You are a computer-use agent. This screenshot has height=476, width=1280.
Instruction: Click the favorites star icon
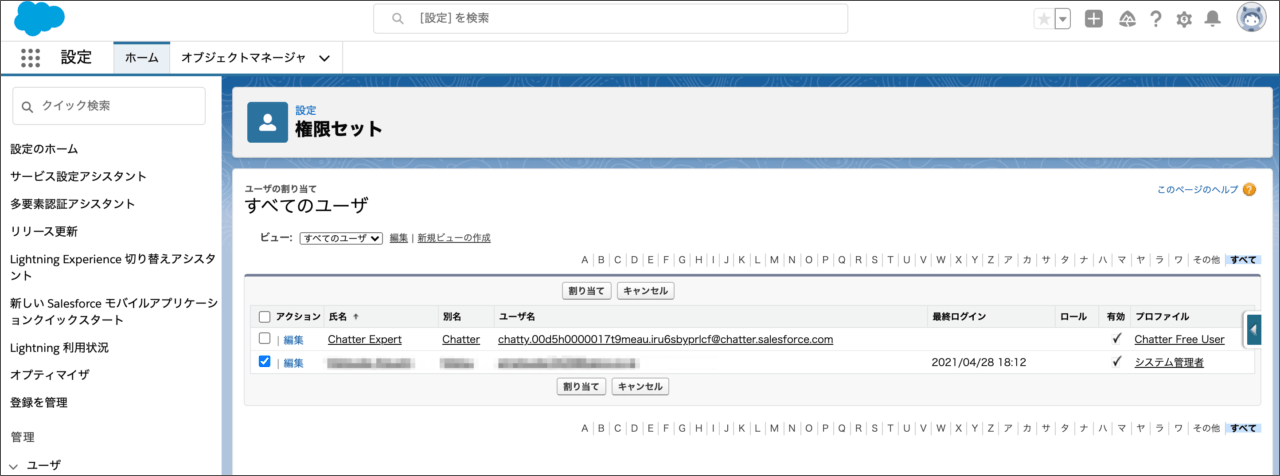1043,19
